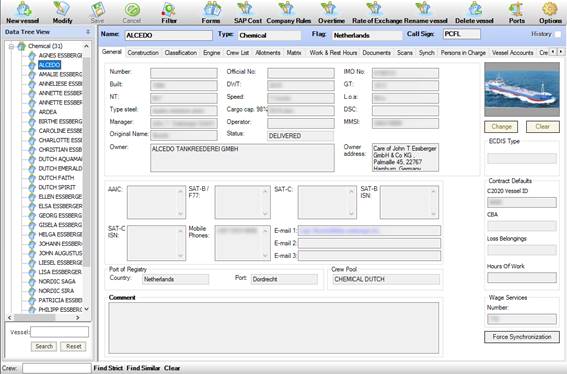Viewport: 567px width, 374px height.
Task: Click the vessel tree vertical scrollbar thumb
Action: coord(86,163)
